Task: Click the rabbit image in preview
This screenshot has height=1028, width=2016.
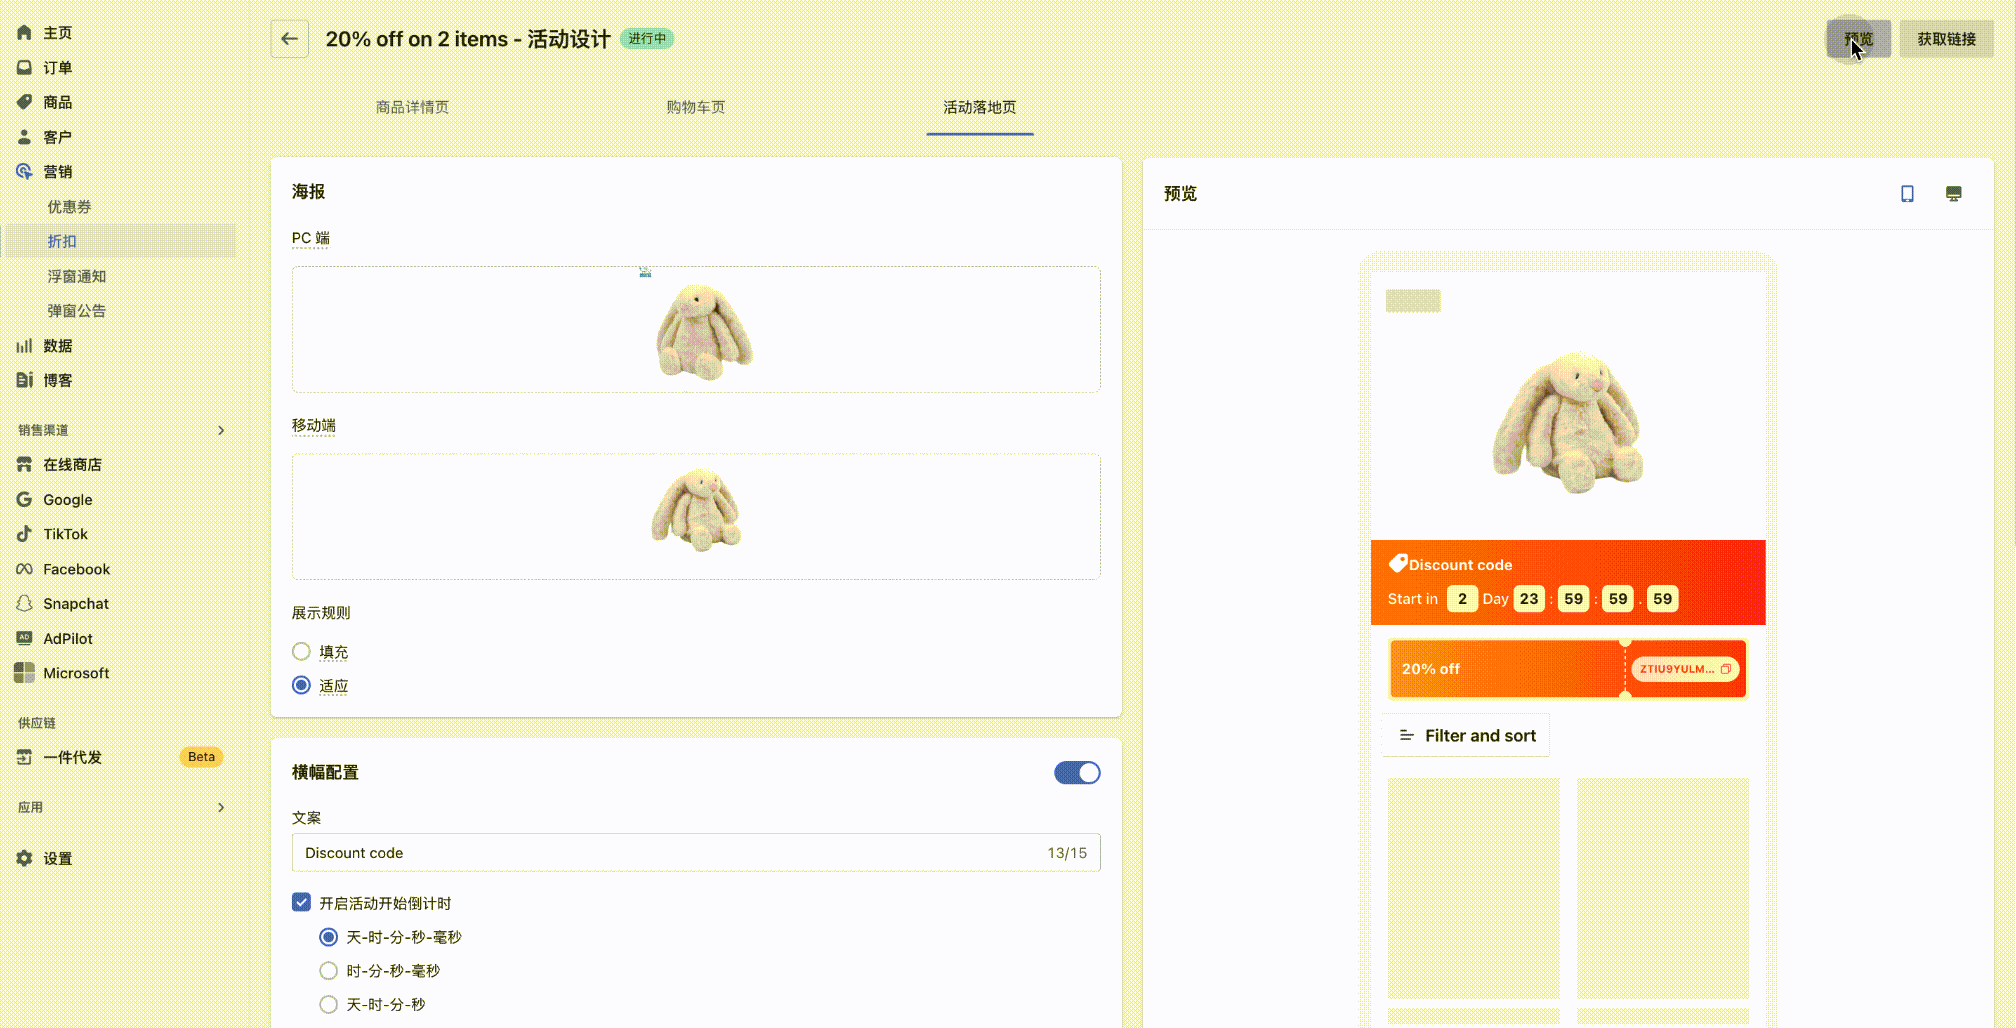Action: pyautogui.click(x=1567, y=422)
